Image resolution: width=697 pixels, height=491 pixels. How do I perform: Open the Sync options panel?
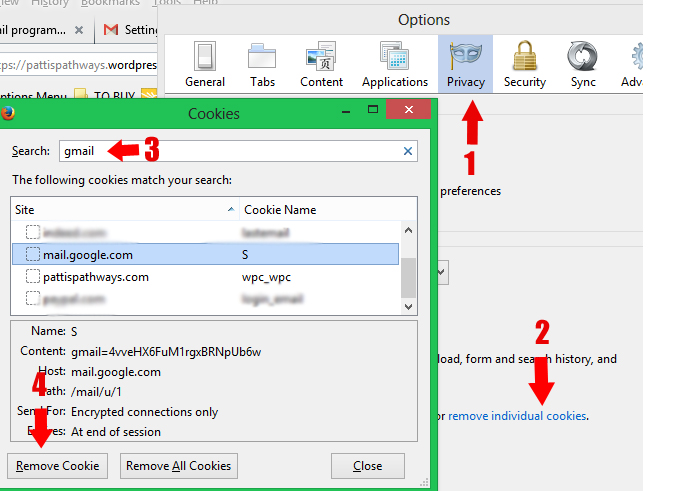coord(582,64)
